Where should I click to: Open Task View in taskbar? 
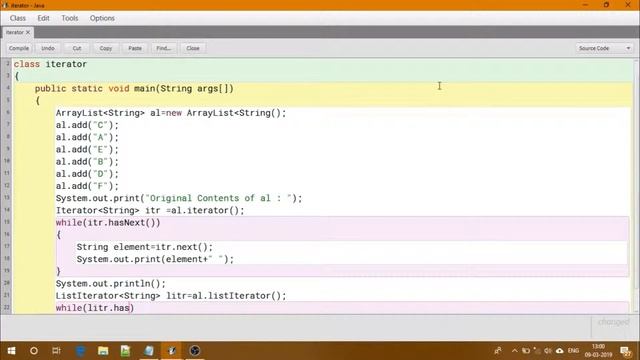tap(56, 351)
